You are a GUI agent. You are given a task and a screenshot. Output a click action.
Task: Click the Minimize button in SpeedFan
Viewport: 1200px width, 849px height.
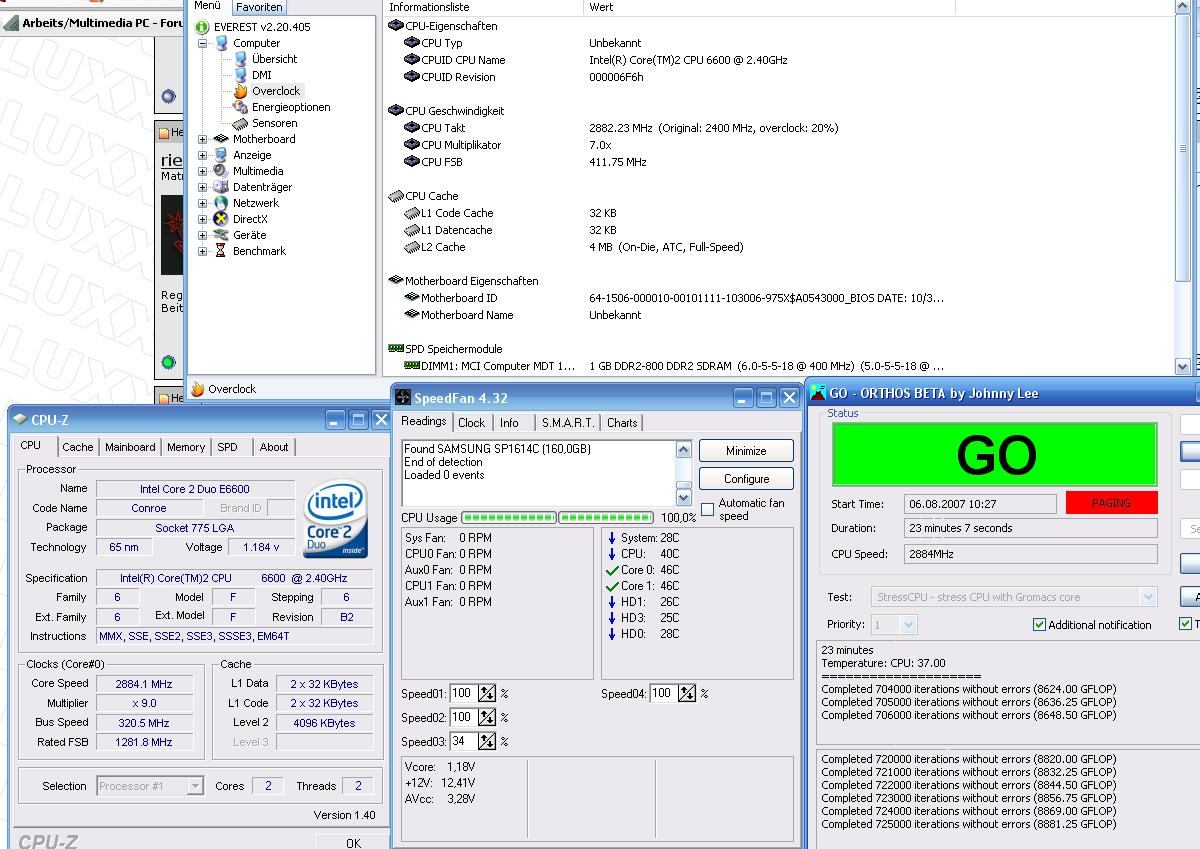746,451
